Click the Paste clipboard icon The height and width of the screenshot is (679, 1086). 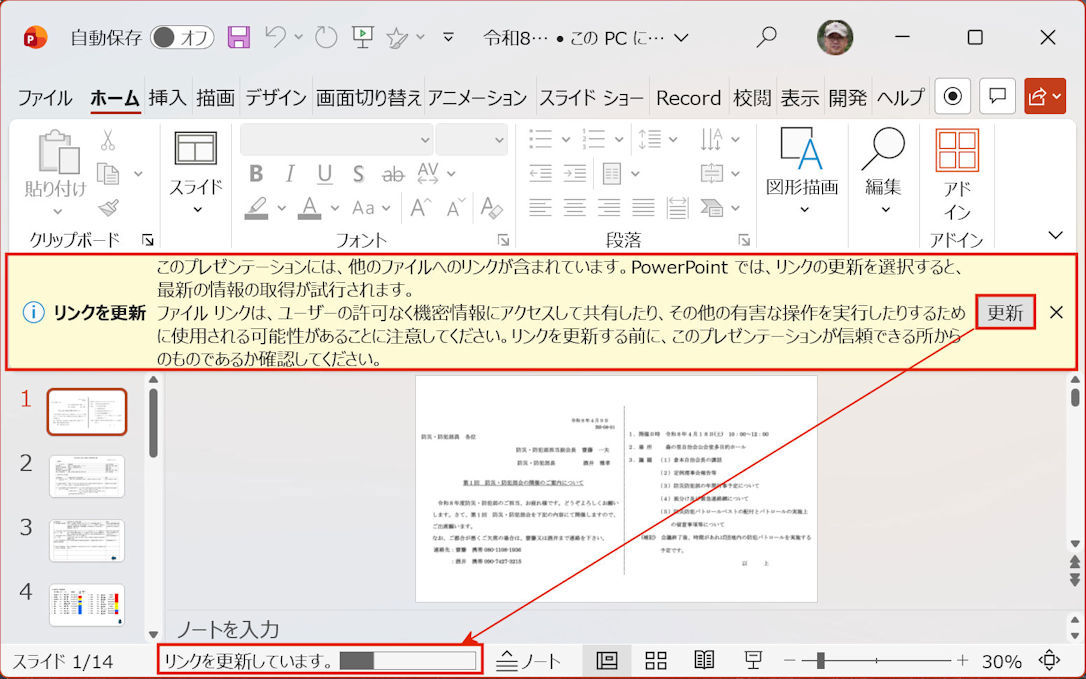(x=58, y=151)
